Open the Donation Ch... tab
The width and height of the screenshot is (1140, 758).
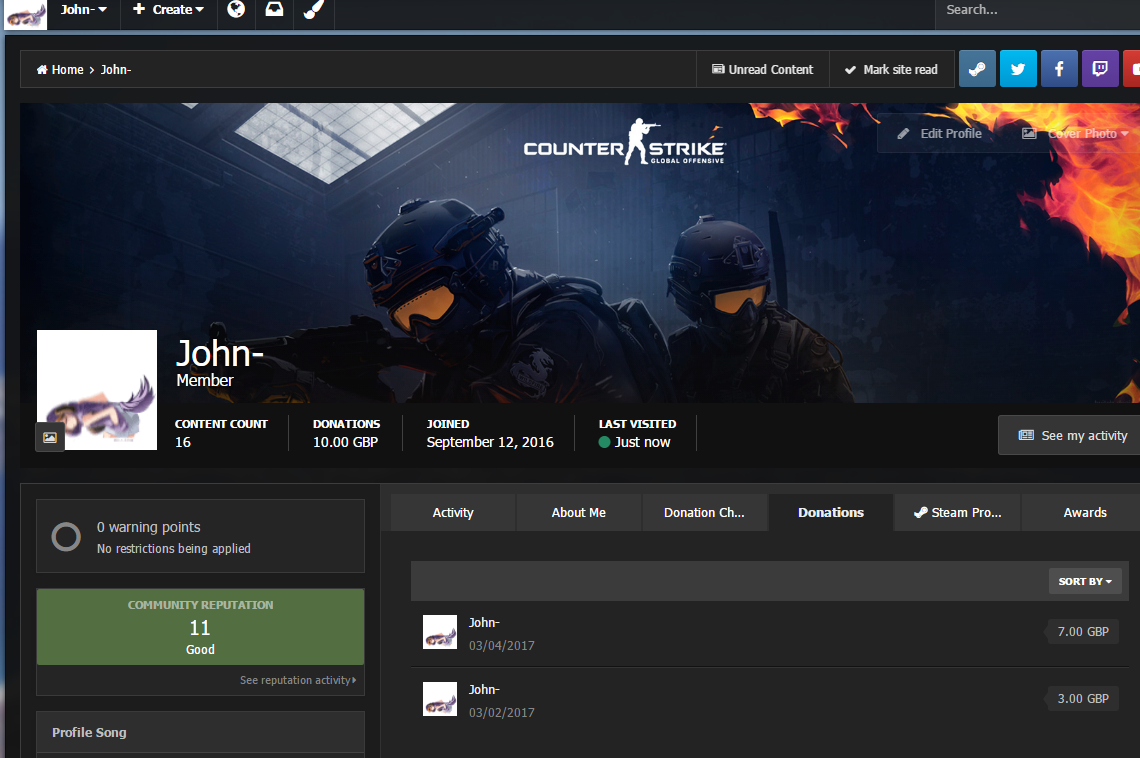coord(705,512)
